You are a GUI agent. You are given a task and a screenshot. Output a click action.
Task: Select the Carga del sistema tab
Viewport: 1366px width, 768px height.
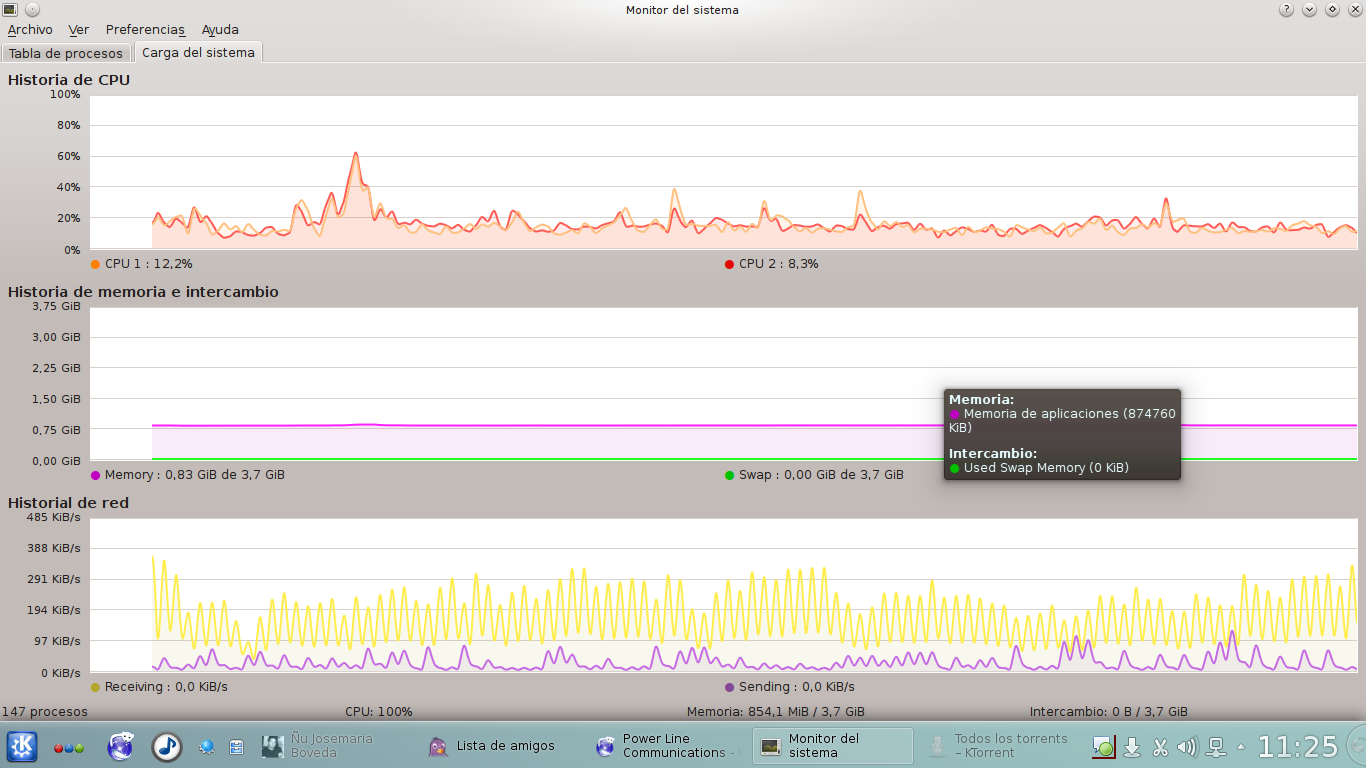198,52
